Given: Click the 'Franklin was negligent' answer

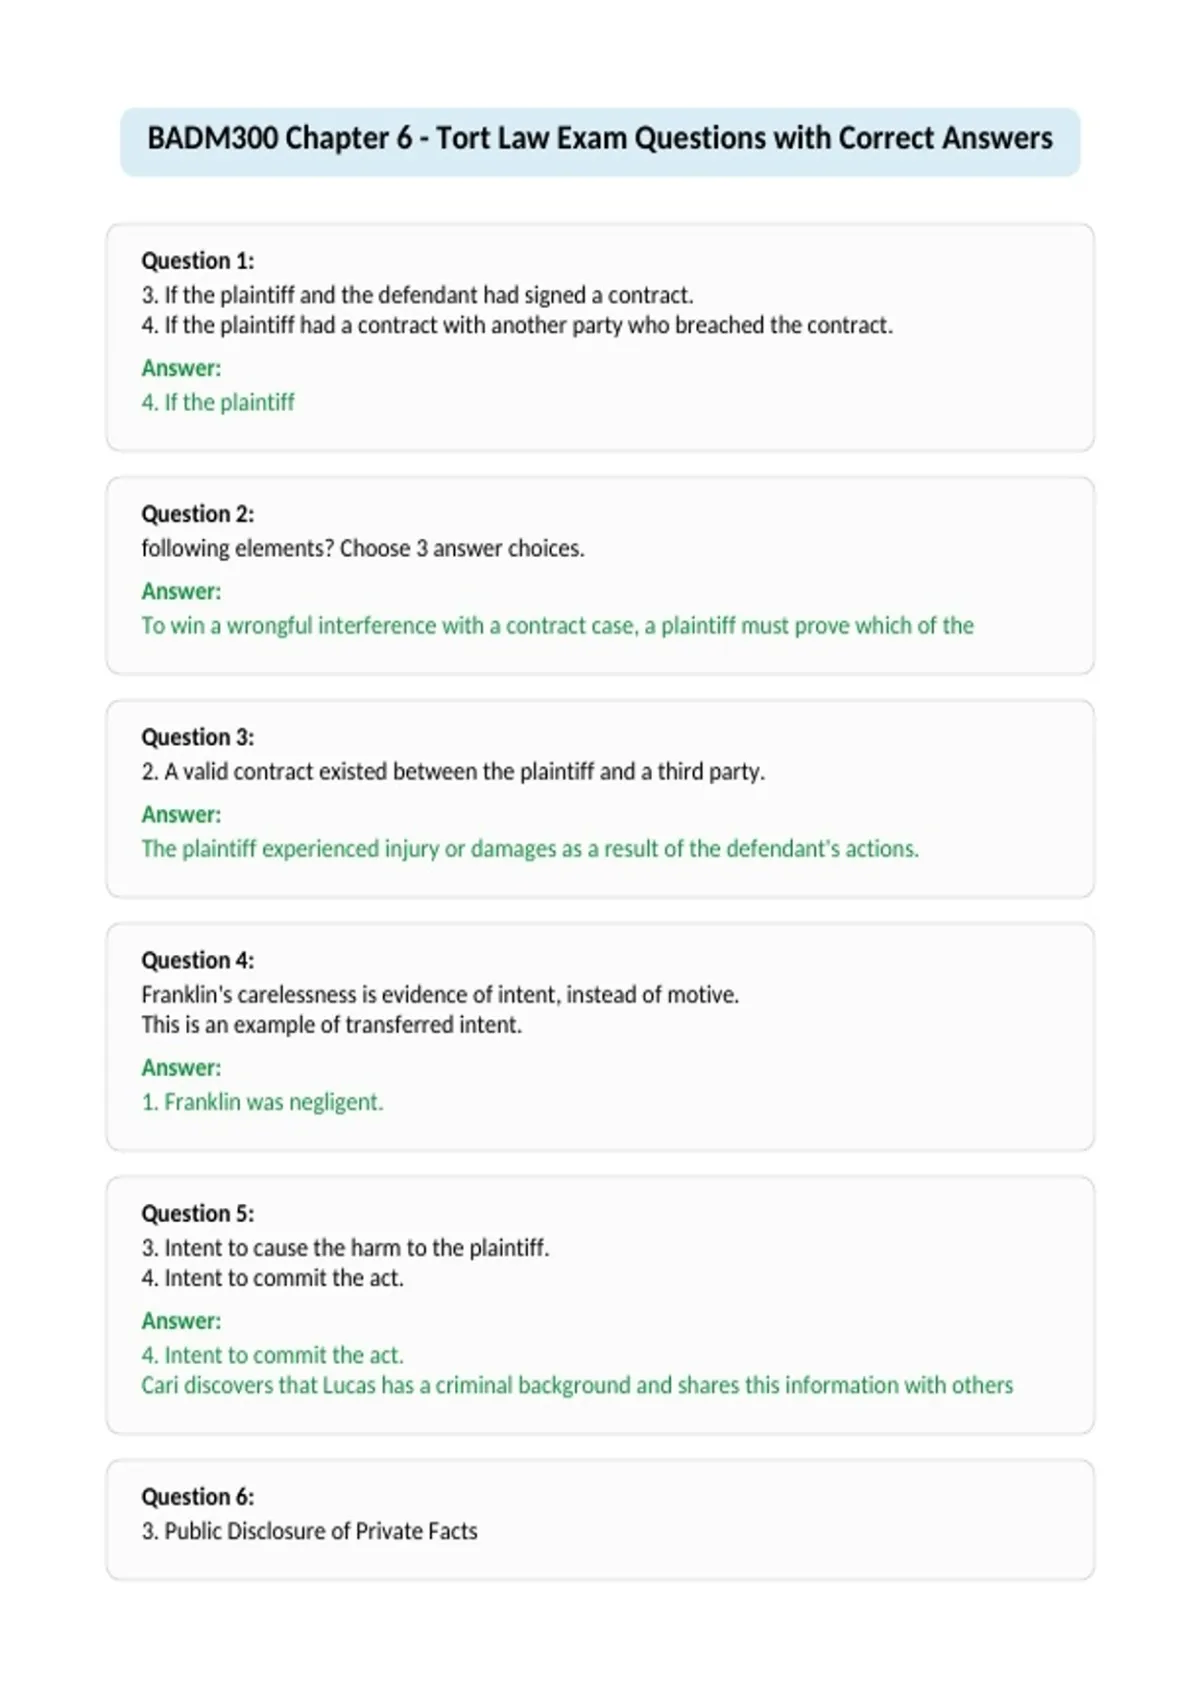Looking at the screenshot, I should (262, 1102).
